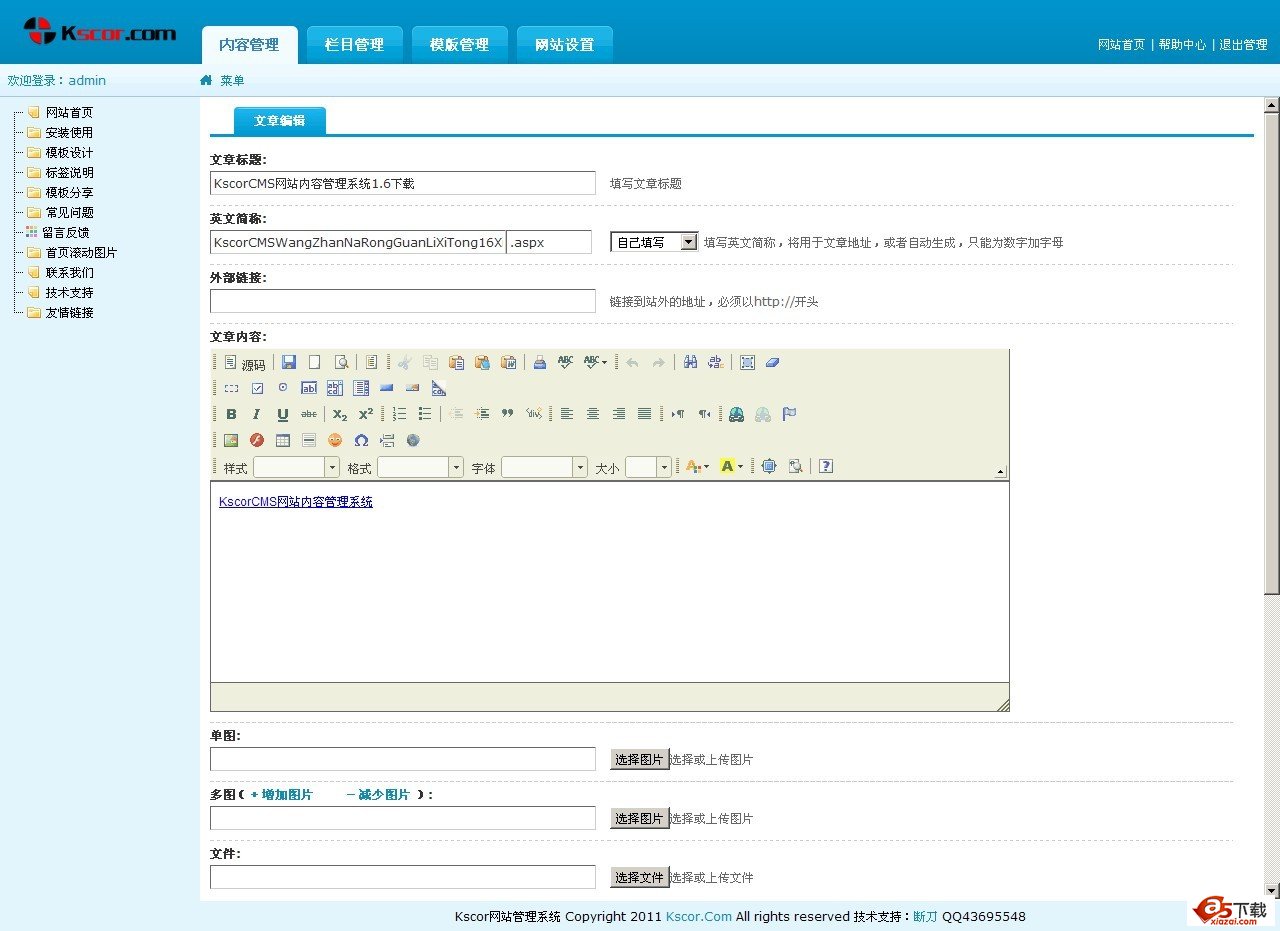Center align text in editor

pos(593,414)
